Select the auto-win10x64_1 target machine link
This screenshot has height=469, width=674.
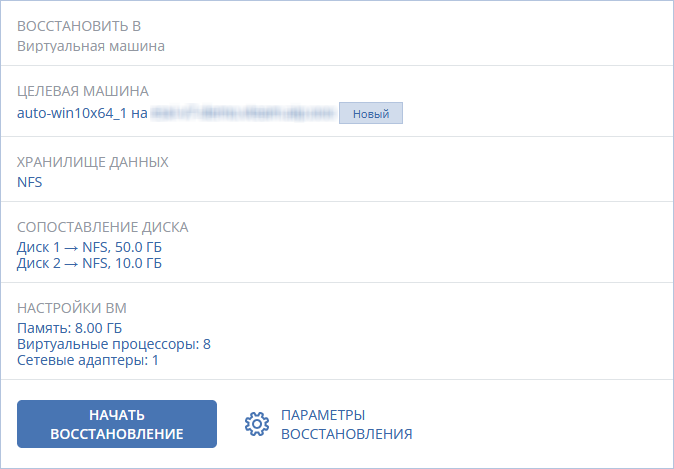click(72, 113)
